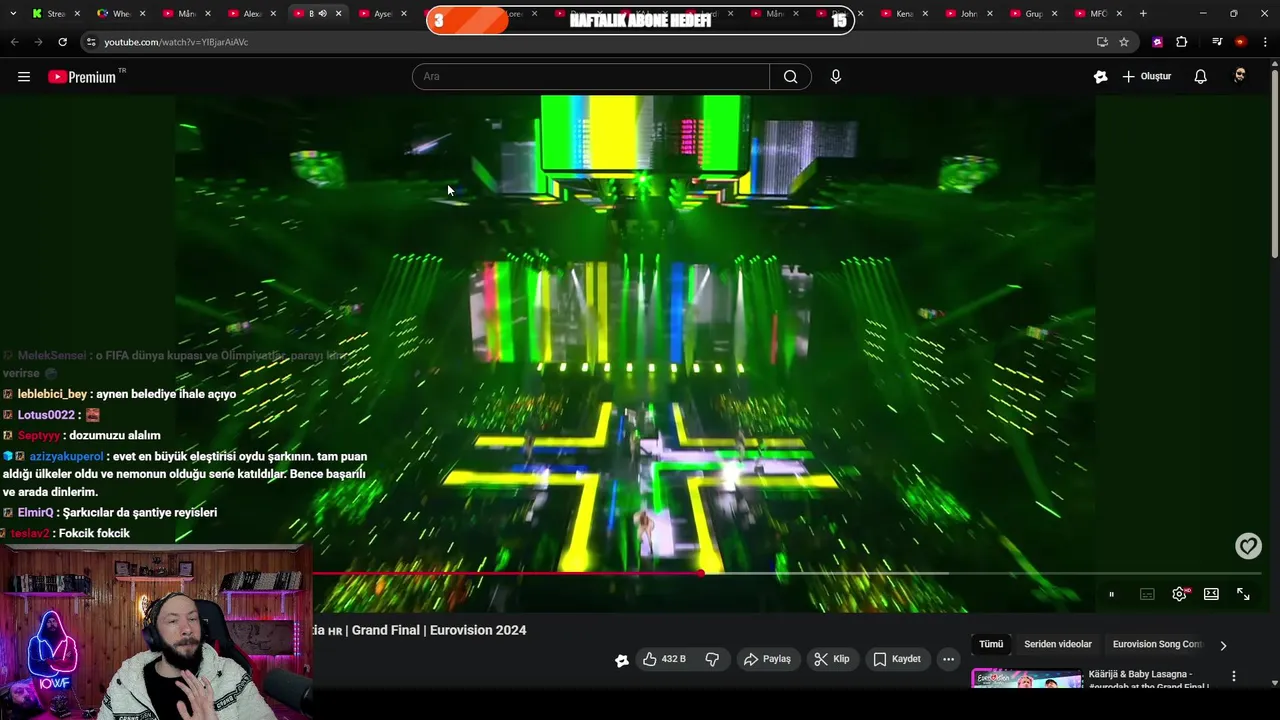Enter fullscreen mode in the player
Screen dimensions: 1280x720
point(1243,594)
